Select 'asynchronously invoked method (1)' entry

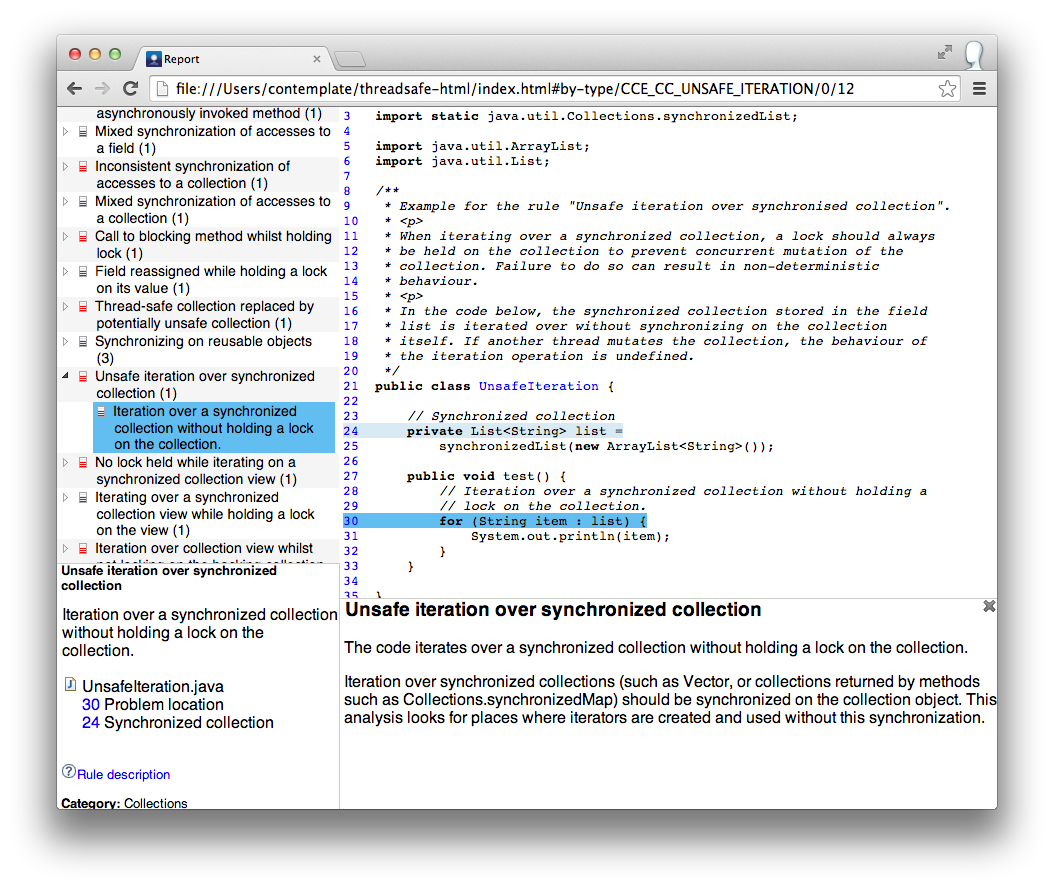coord(209,114)
